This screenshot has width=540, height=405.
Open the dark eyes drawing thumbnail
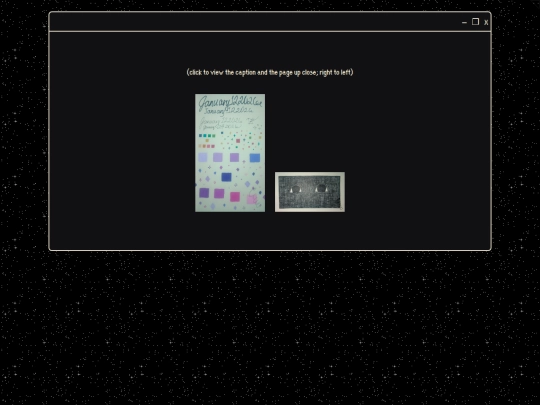point(310,192)
